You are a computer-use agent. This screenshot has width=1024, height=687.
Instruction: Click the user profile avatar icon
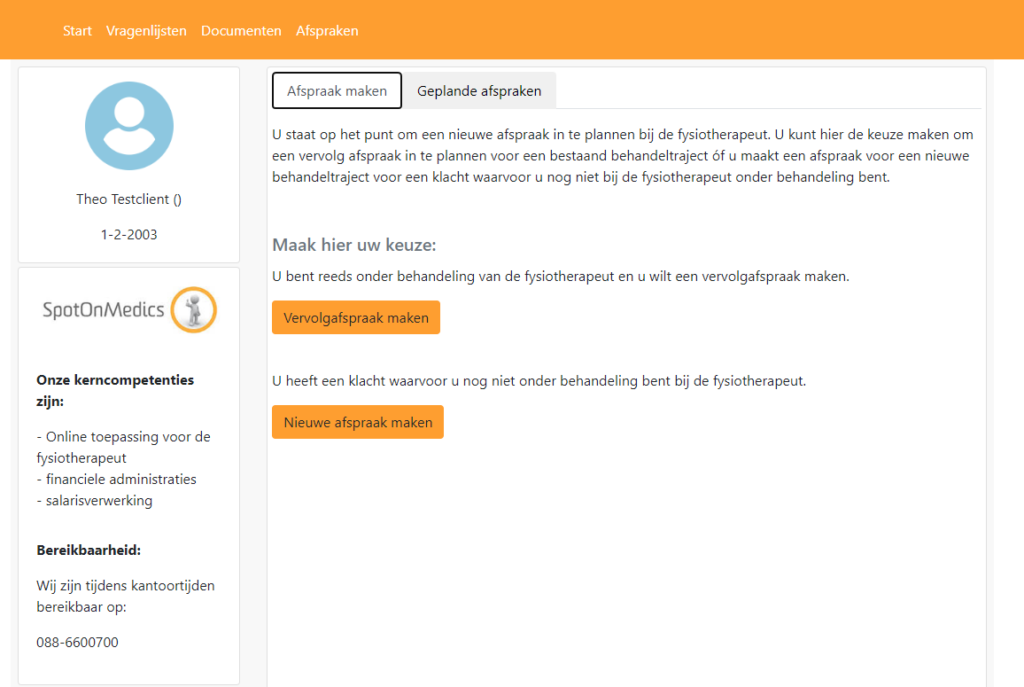click(x=129, y=126)
